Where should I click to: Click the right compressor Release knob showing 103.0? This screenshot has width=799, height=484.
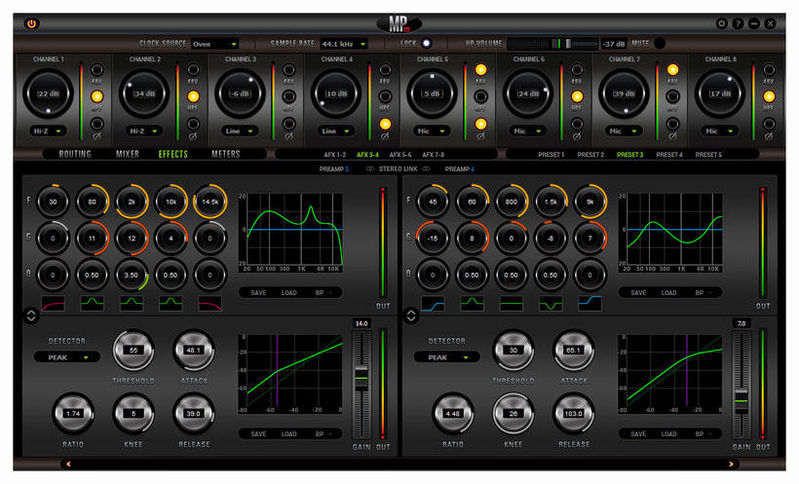tap(573, 413)
